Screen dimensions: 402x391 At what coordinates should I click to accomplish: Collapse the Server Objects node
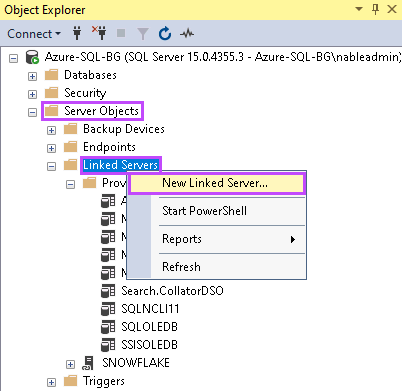32,113
